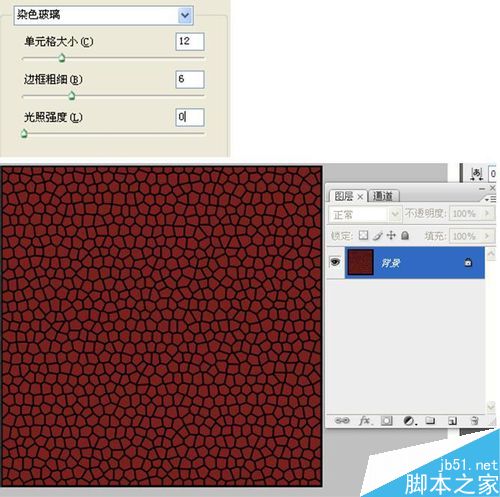Click the 背景 layer thumbnail

coord(360,262)
